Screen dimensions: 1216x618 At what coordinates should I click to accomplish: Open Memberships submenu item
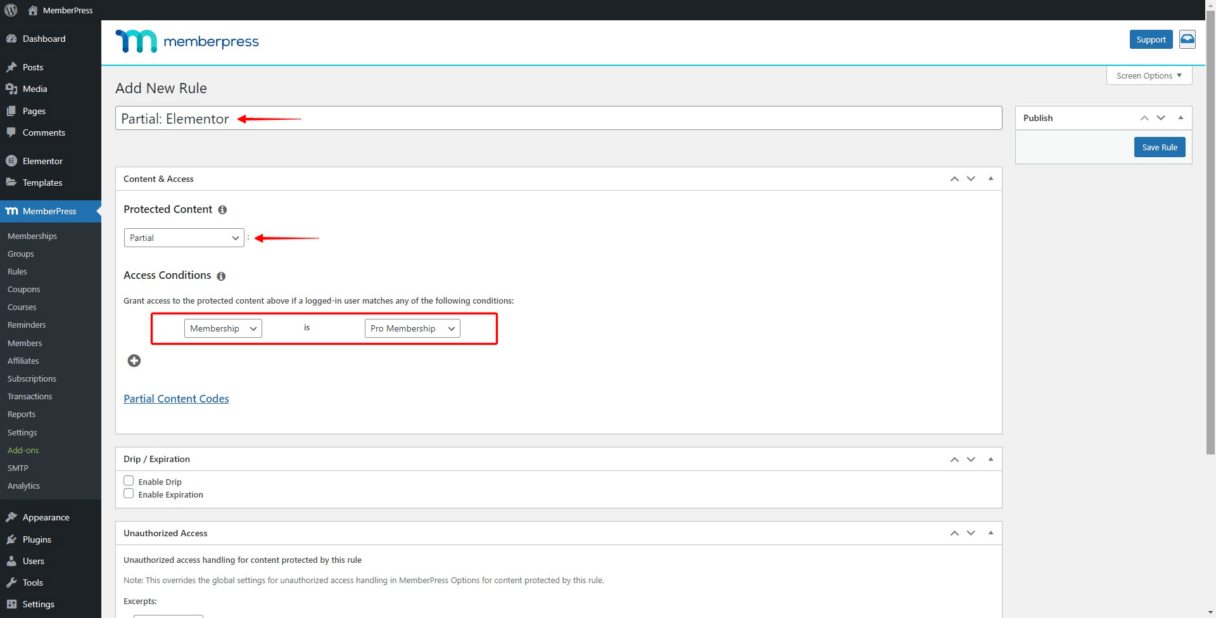pos(32,236)
